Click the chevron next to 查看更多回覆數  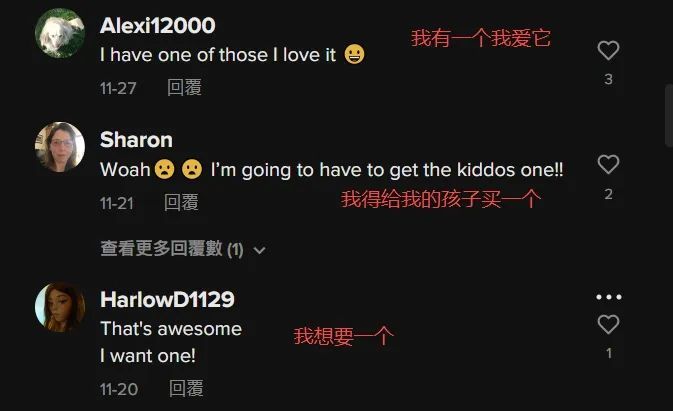259,250
